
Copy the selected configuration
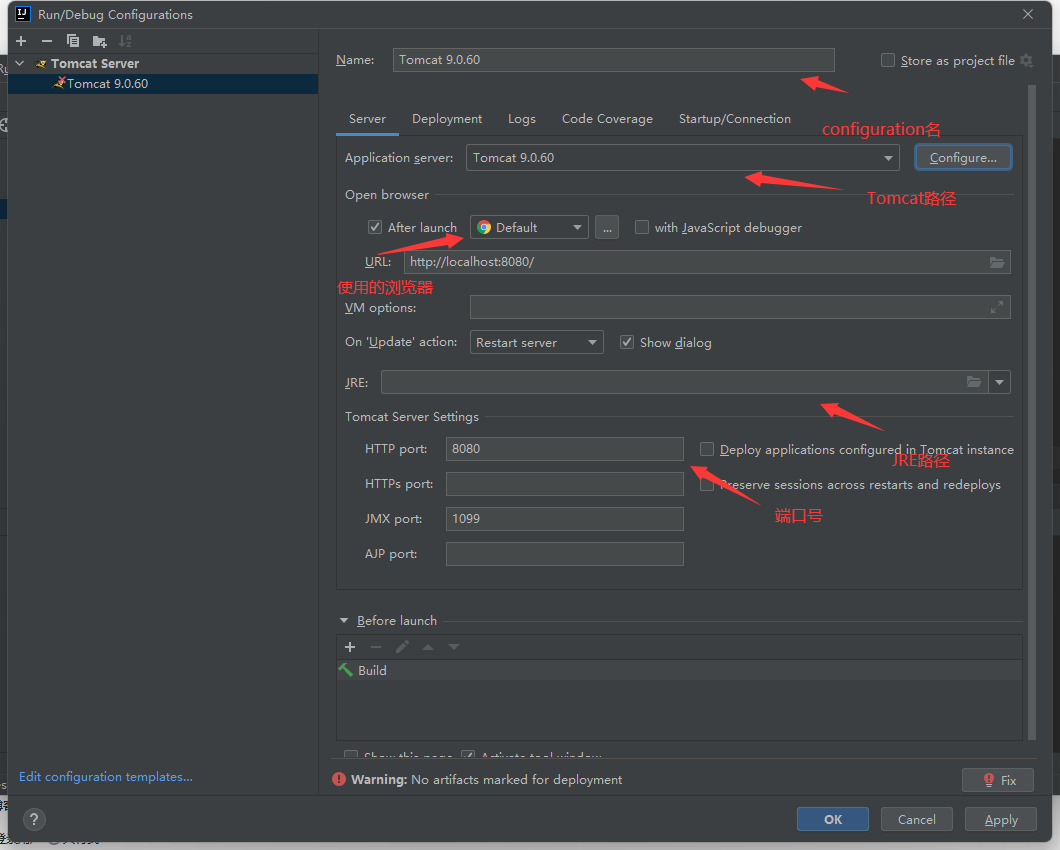pos(73,41)
